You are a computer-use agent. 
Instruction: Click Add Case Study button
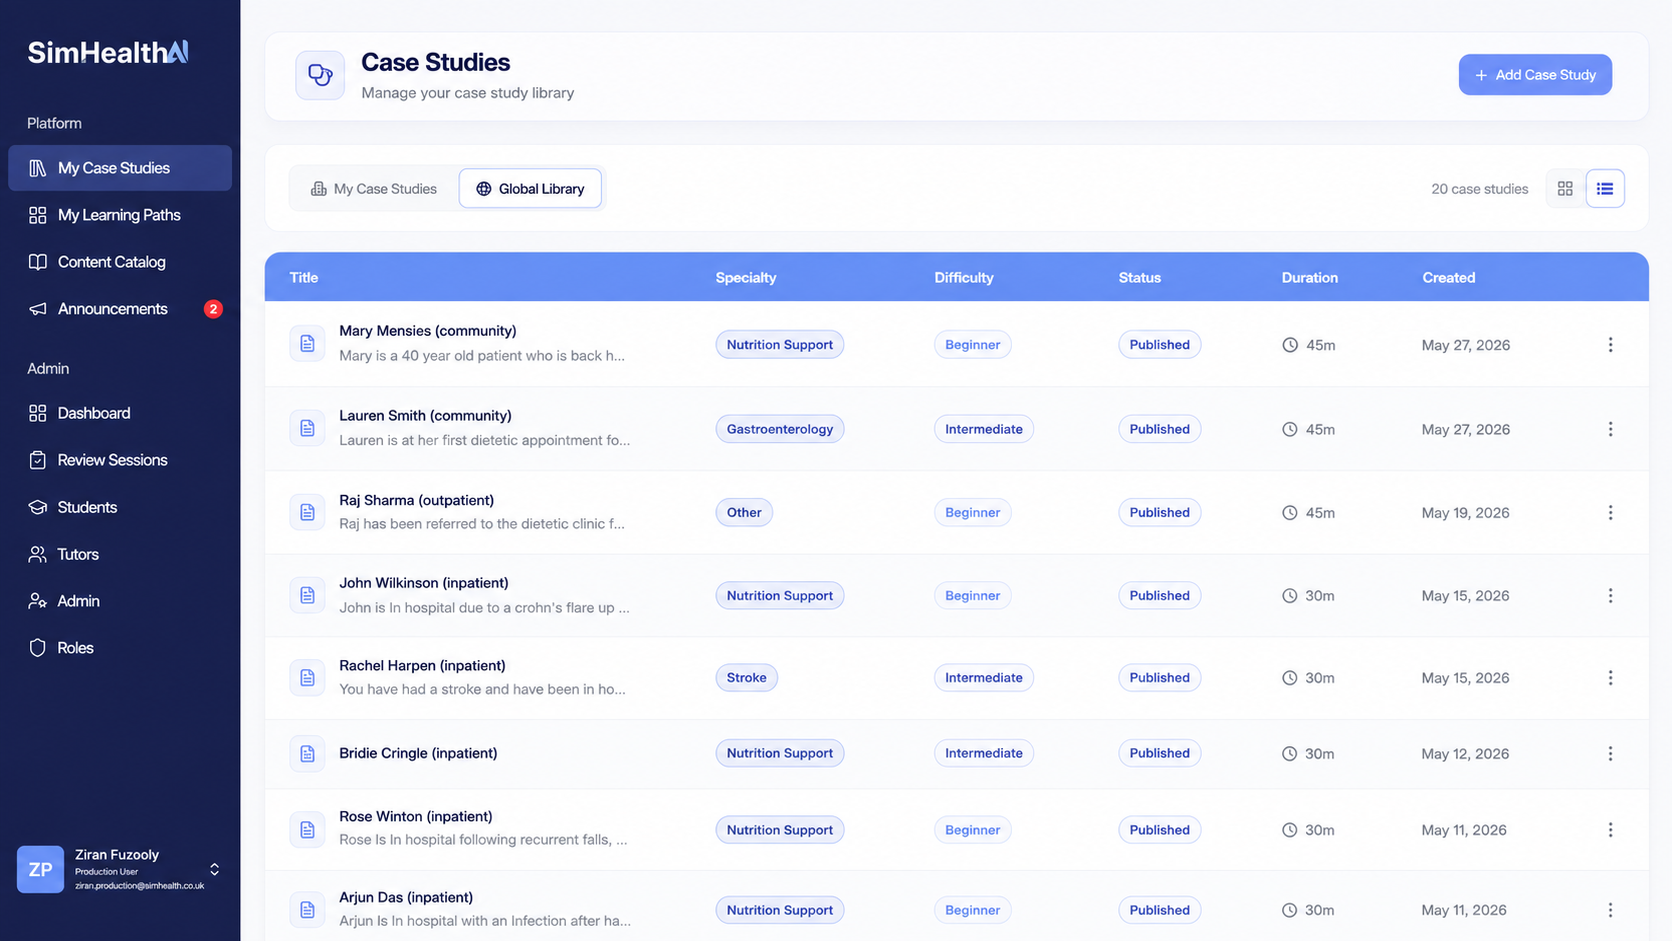point(1535,75)
